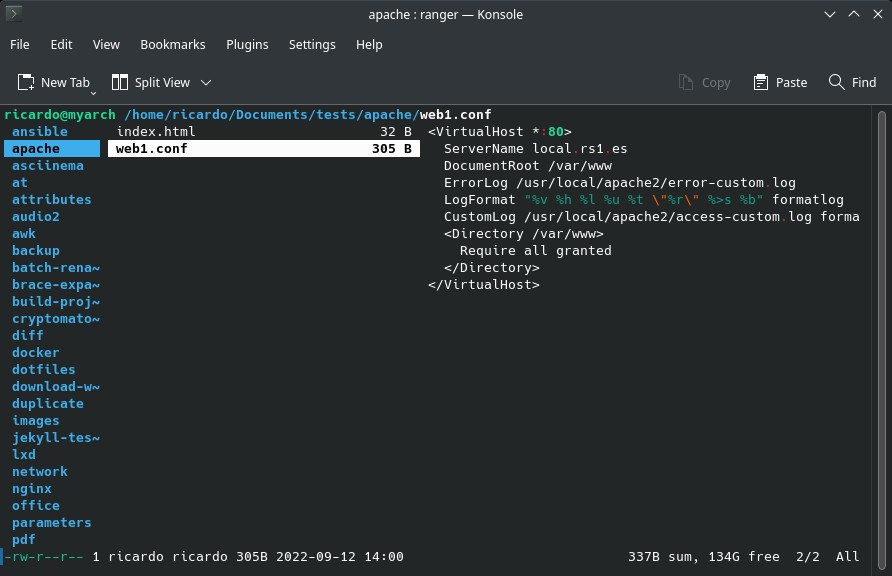Open the View menu
The height and width of the screenshot is (576, 892).
(x=106, y=44)
